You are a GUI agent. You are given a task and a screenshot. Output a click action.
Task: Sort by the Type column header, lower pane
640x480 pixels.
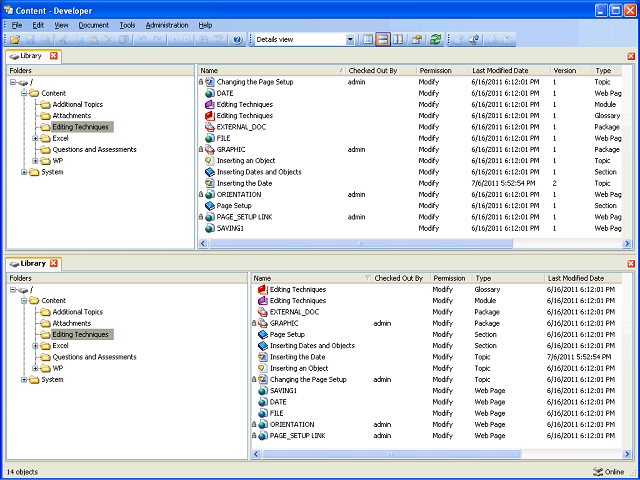tap(508, 278)
